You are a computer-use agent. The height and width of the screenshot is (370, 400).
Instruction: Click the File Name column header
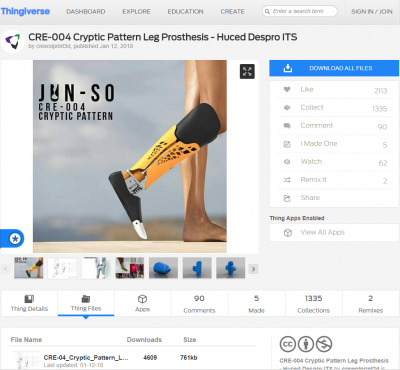[x=26, y=340]
